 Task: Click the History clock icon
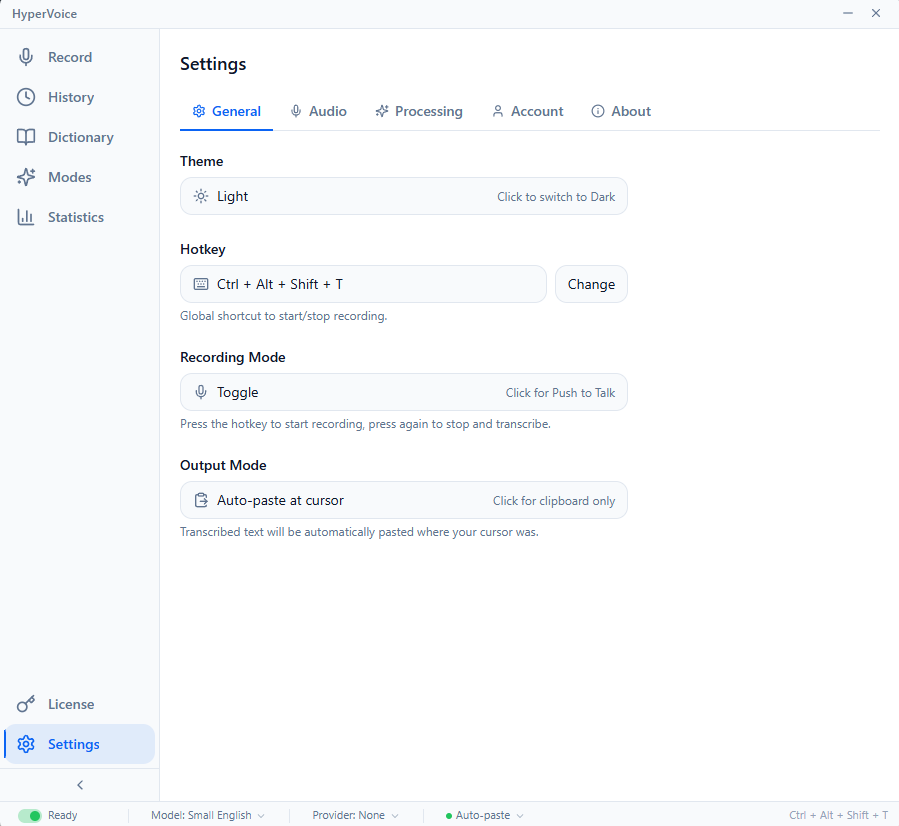click(x=26, y=97)
